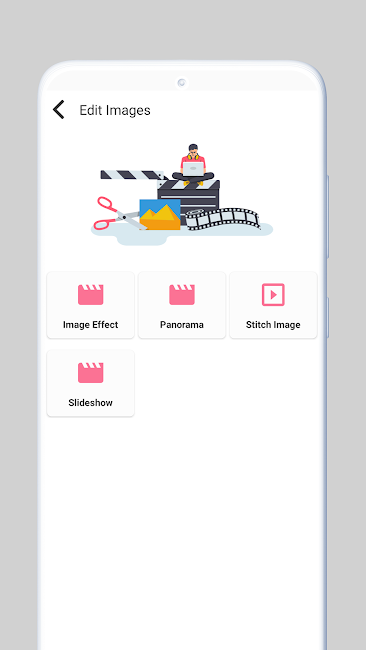
Task: Click the mountain landscape picture in the illustration
Action: tap(160, 214)
